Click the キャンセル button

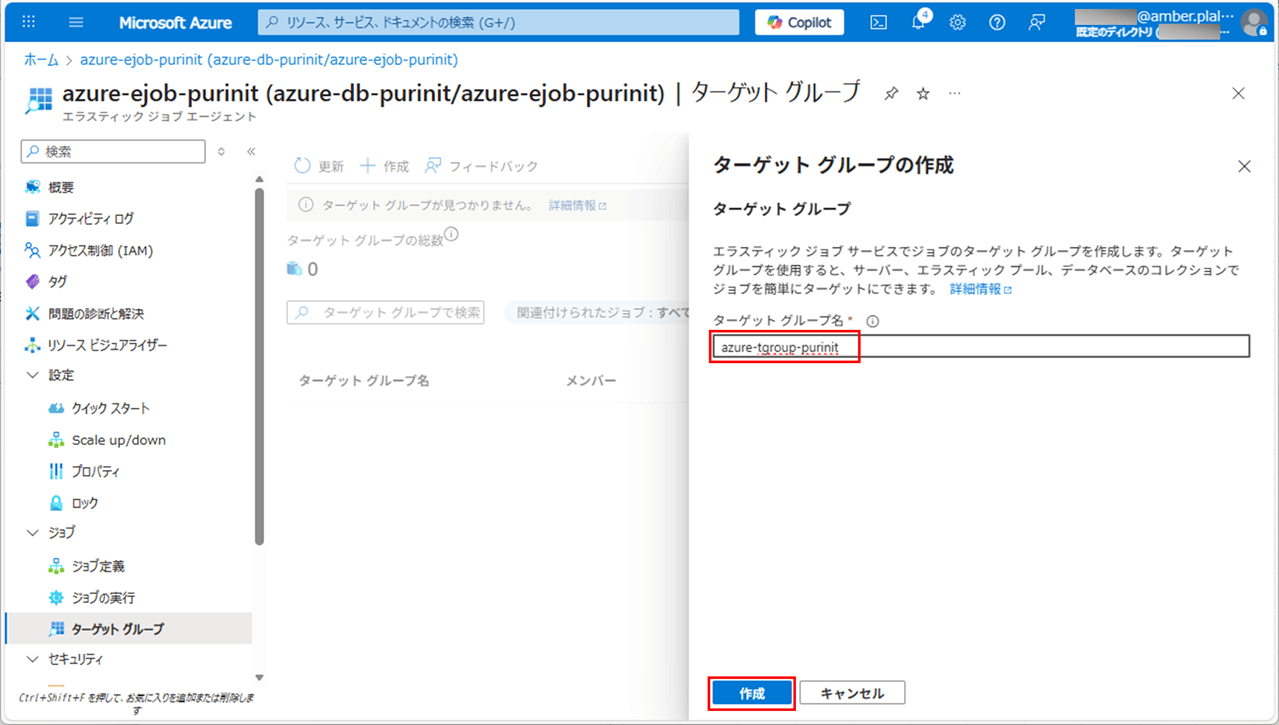(x=852, y=693)
